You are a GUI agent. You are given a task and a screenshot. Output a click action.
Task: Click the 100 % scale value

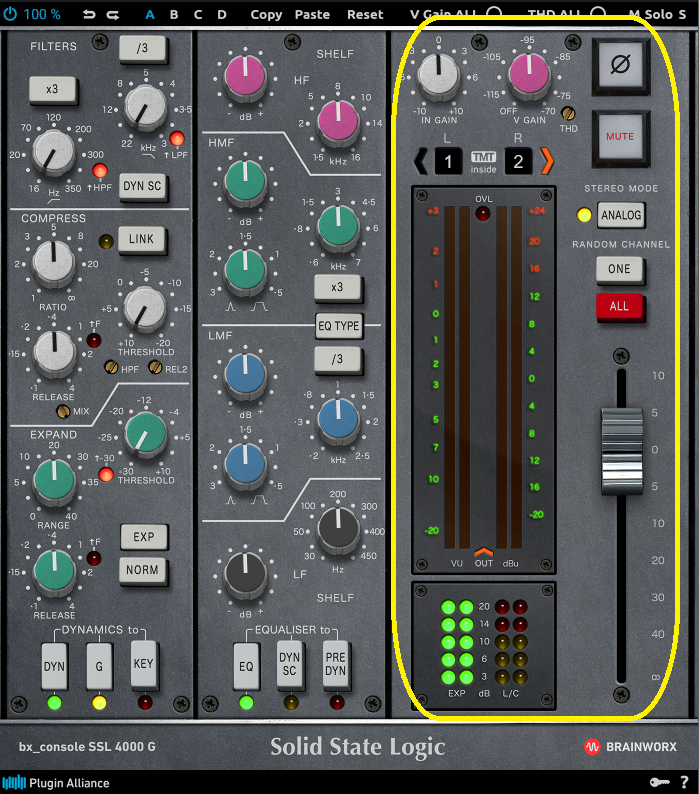click(x=42, y=14)
